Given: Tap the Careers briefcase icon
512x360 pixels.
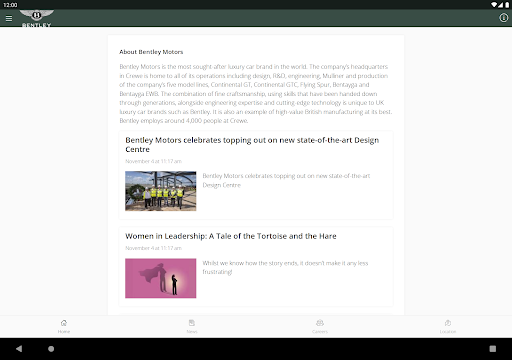Looking at the screenshot, I should (x=320, y=323).
